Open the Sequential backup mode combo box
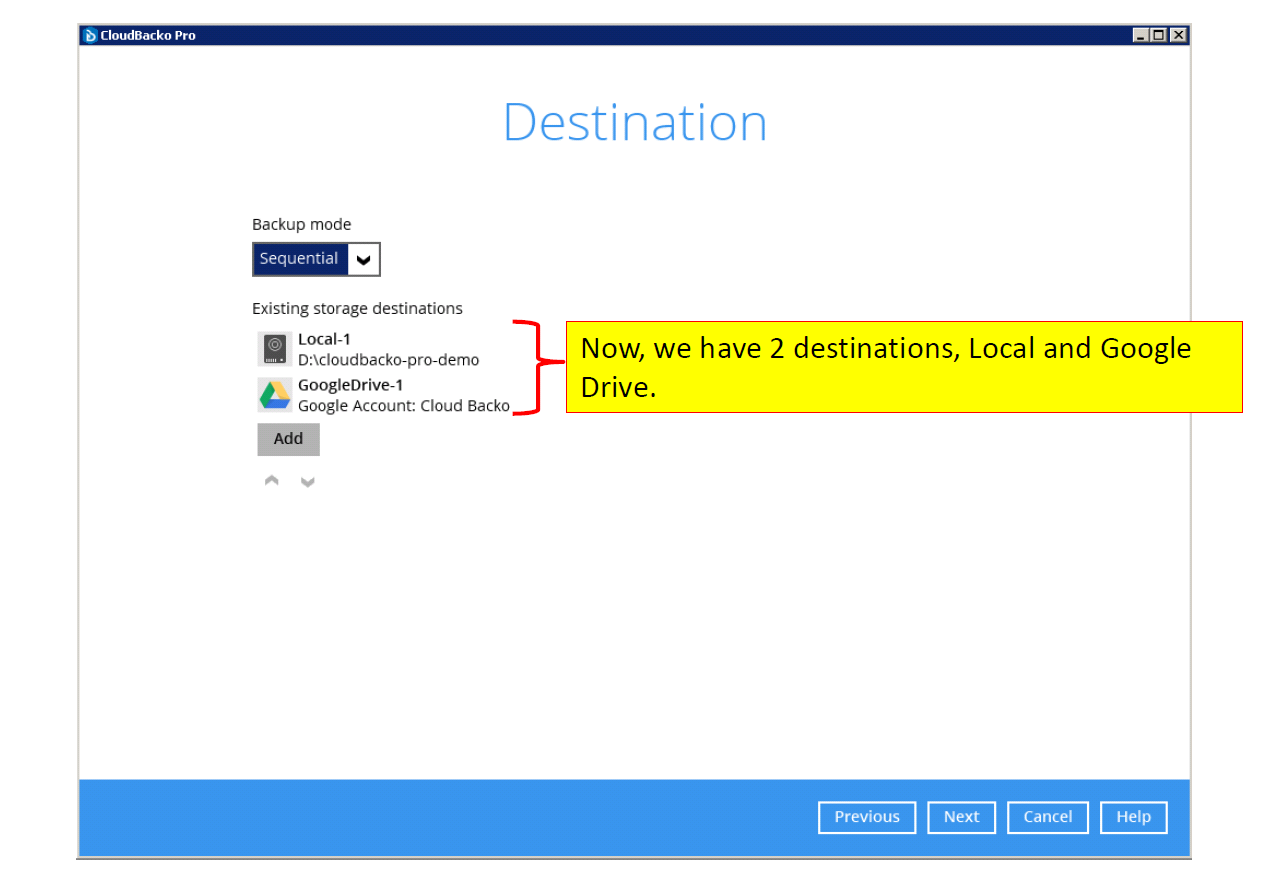This screenshot has width=1268, height=888. point(300,259)
